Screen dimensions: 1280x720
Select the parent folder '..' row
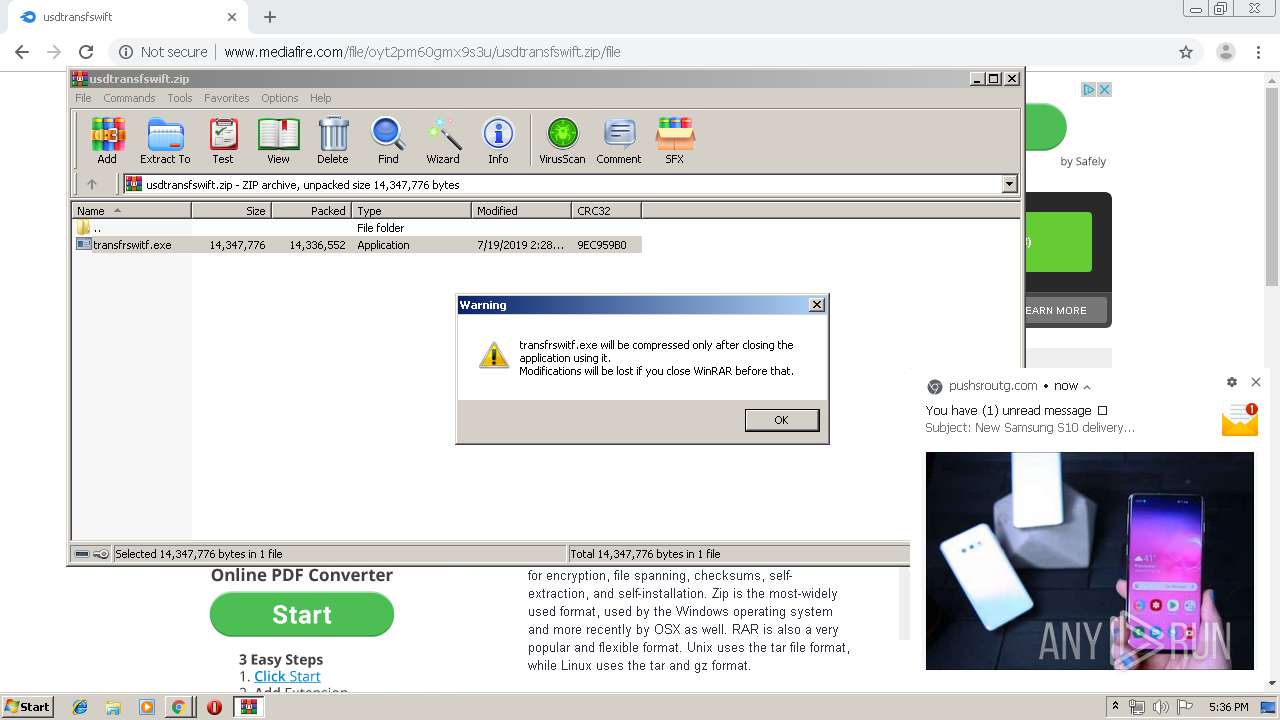(357, 228)
